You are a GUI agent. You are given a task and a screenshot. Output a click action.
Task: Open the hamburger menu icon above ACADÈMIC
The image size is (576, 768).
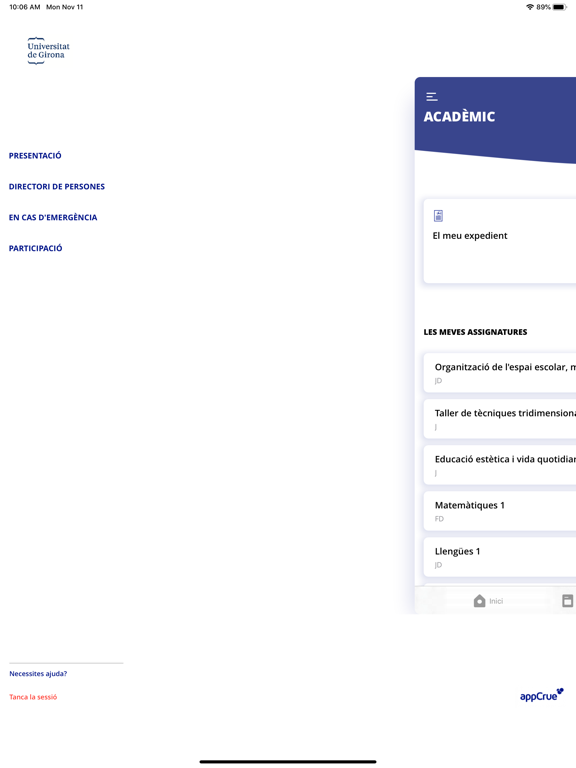432,96
